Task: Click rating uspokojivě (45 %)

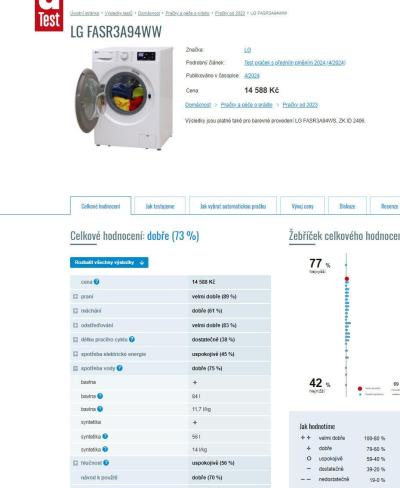Action: pos(213,354)
